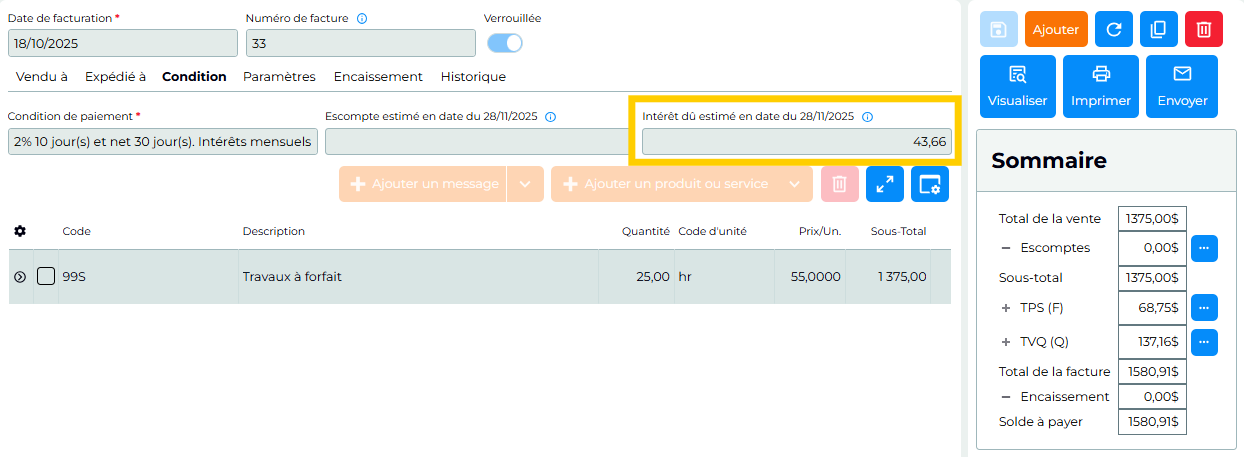Image resolution: width=1244 pixels, height=457 pixels.
Task: Switch to the Encaissement tab
Action: (378, 76)
